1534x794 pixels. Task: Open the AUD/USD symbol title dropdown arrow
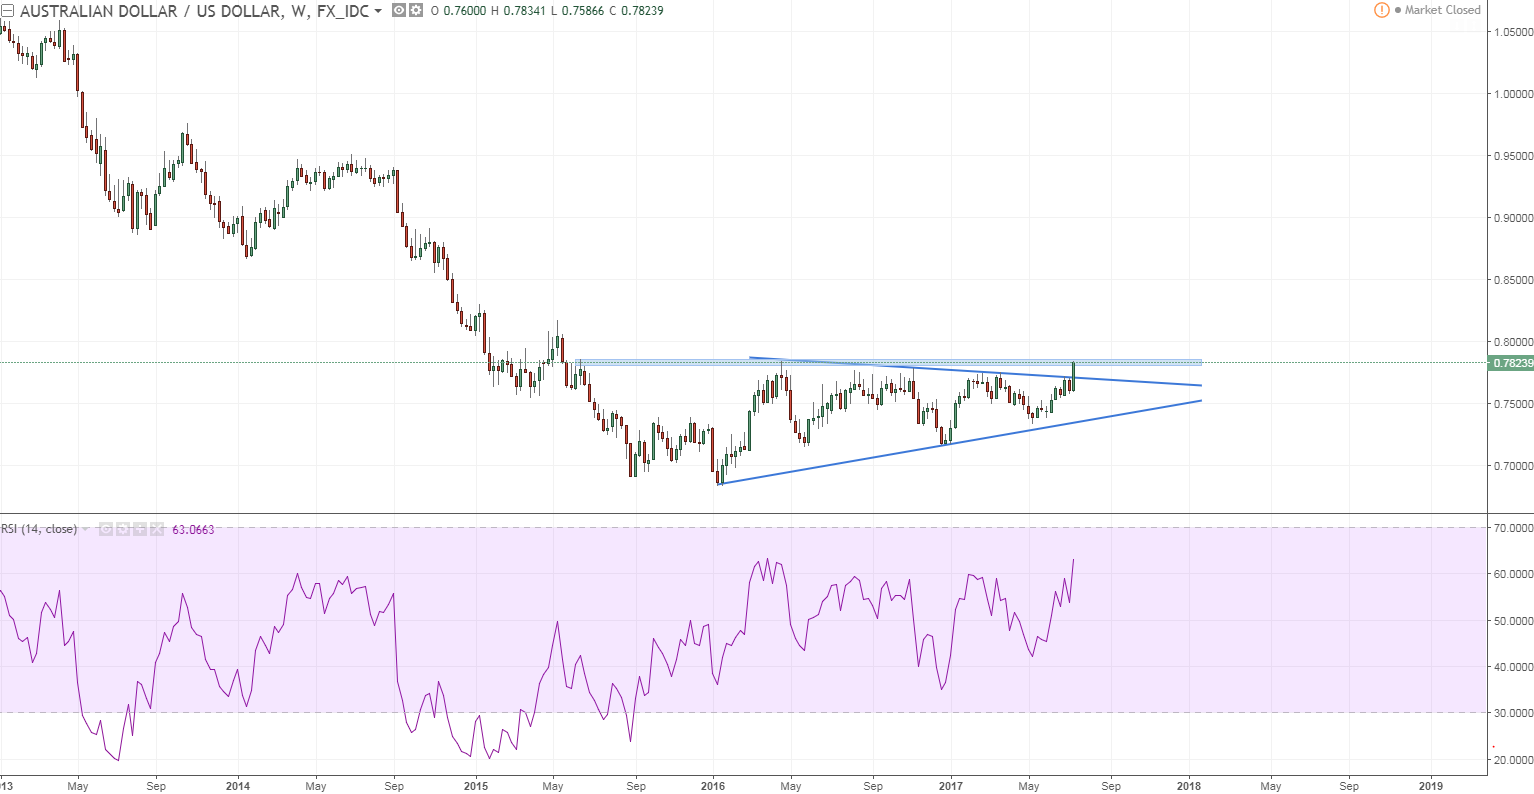(x=378, y=11)
